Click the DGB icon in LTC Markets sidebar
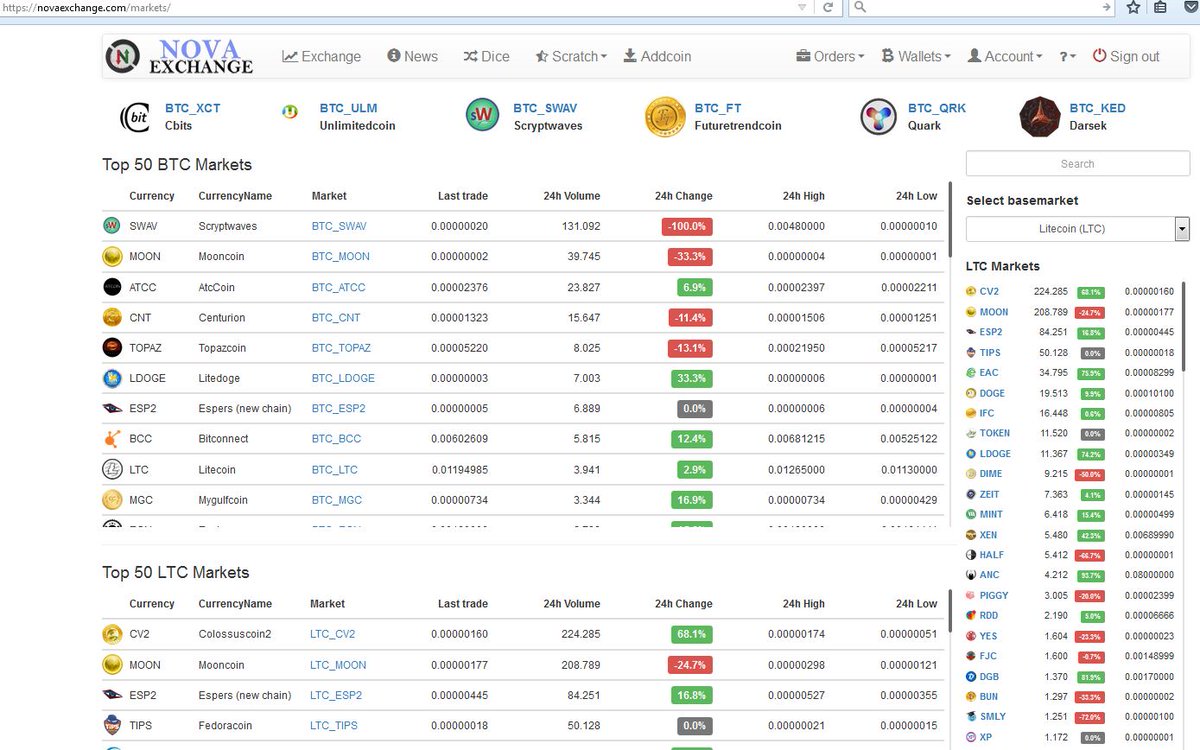1200x750 pixels. click(971, 676)
